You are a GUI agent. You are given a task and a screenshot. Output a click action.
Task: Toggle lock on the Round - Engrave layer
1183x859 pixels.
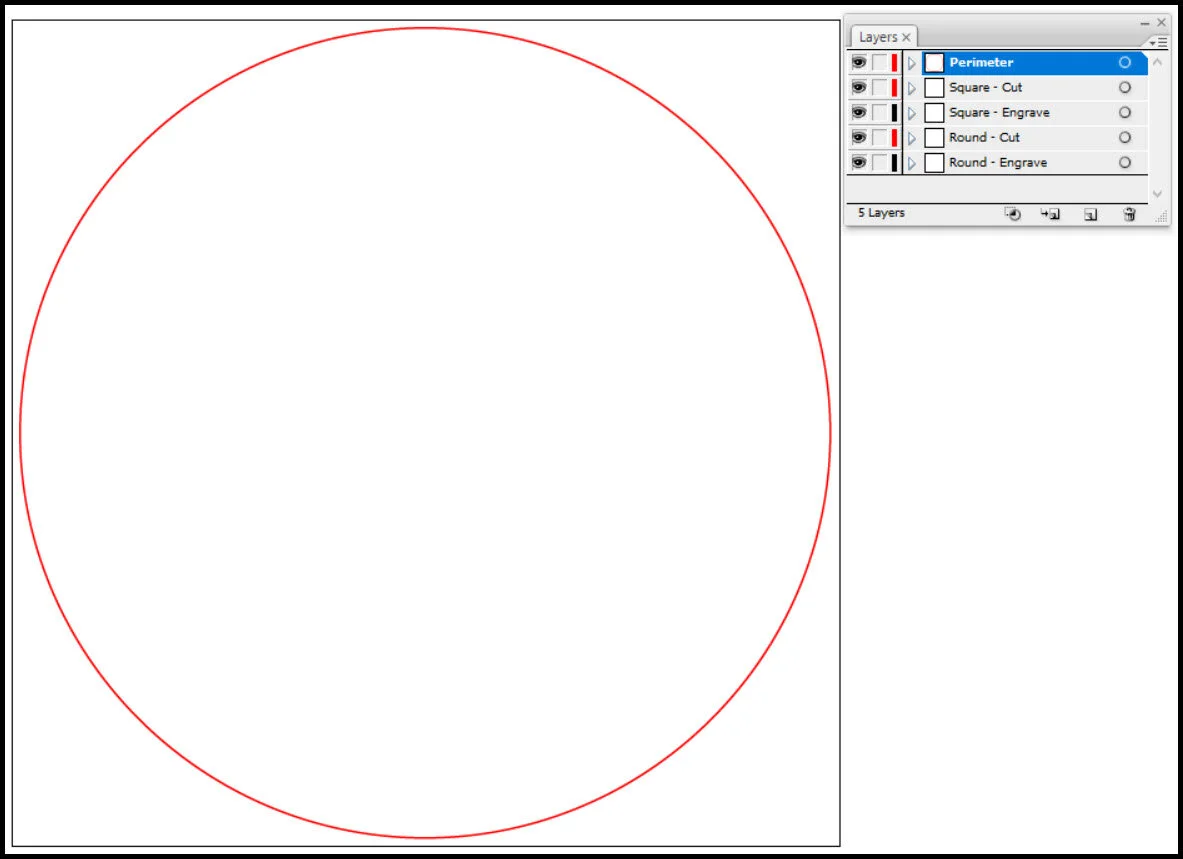point(880,162)
